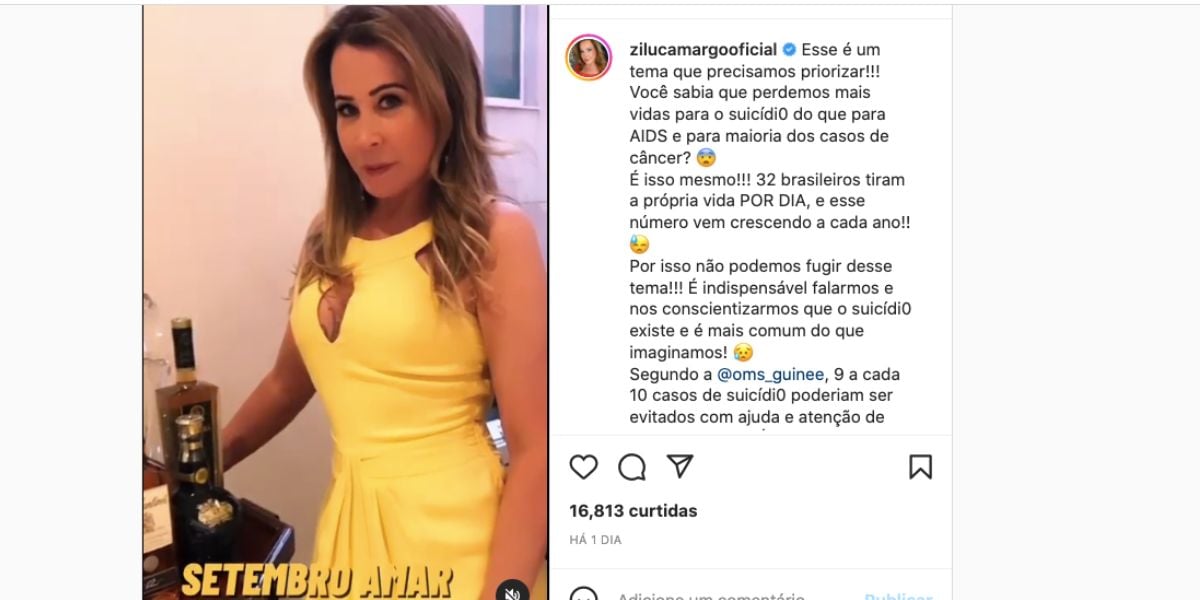The image size is (1200, 600).
Task: Like the post with the heart icon
Action: (x=583, y=466)
